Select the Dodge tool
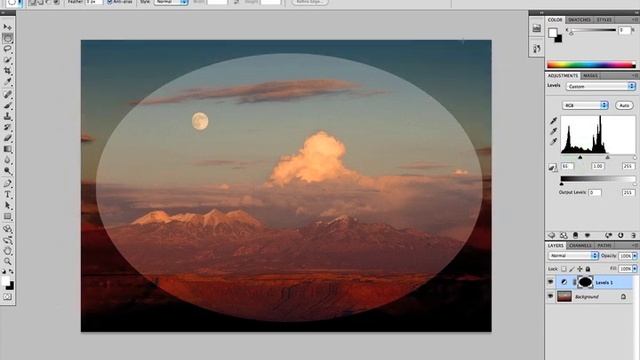Screen dimensions: 640x360 coord(7,171)
